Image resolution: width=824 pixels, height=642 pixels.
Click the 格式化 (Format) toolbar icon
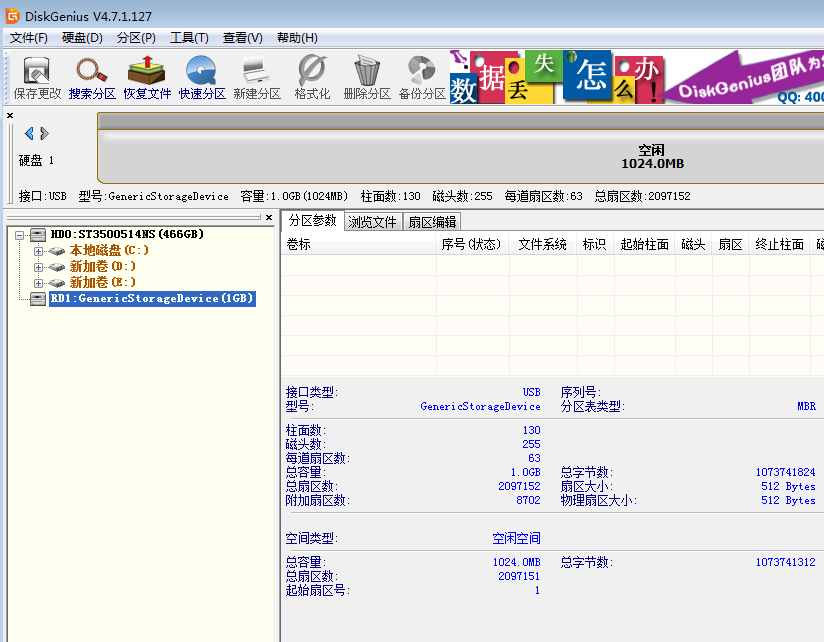[x=312, y=78]
